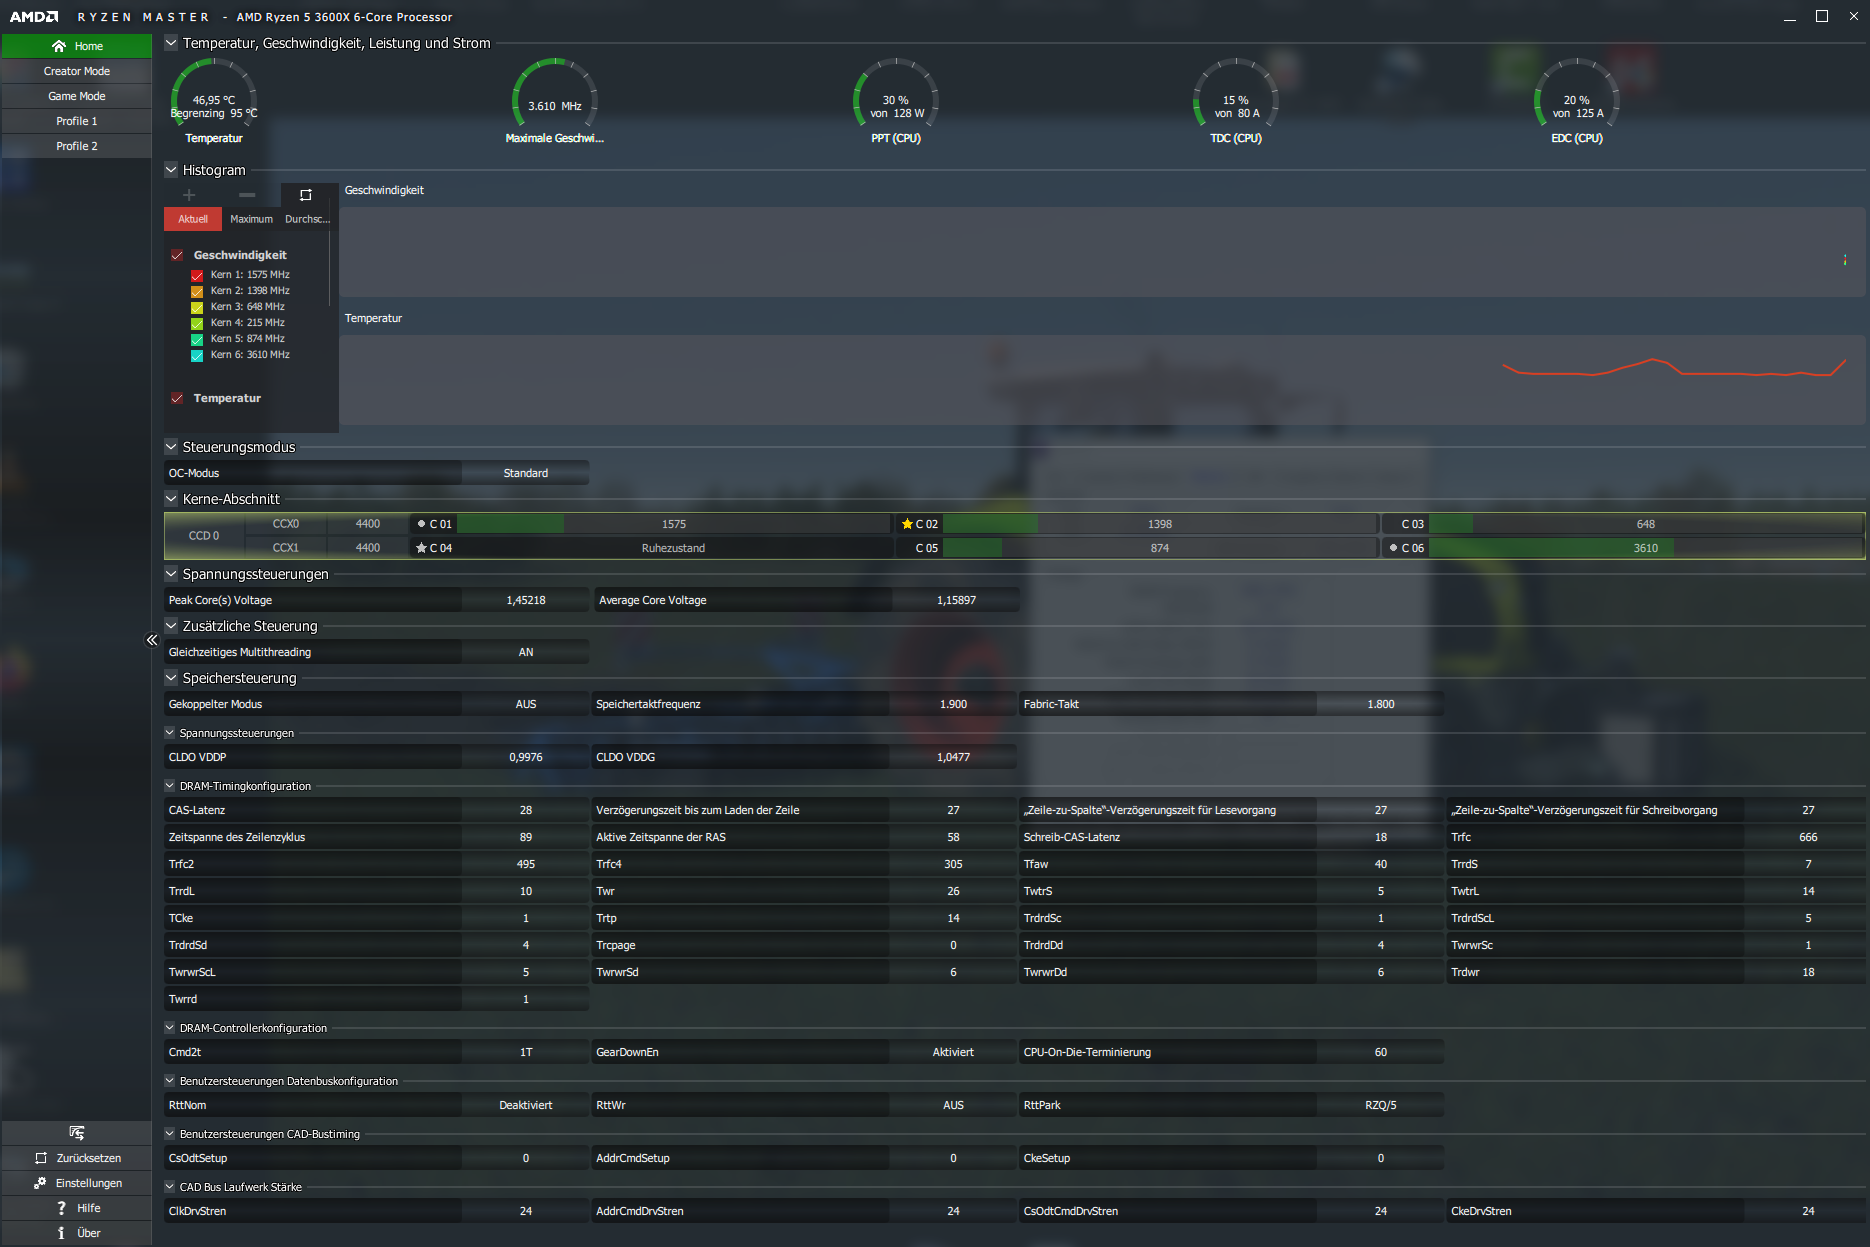Click the histogram zoom-out minus icon
Screen dimensions: 1870x1247
[247, 195]
